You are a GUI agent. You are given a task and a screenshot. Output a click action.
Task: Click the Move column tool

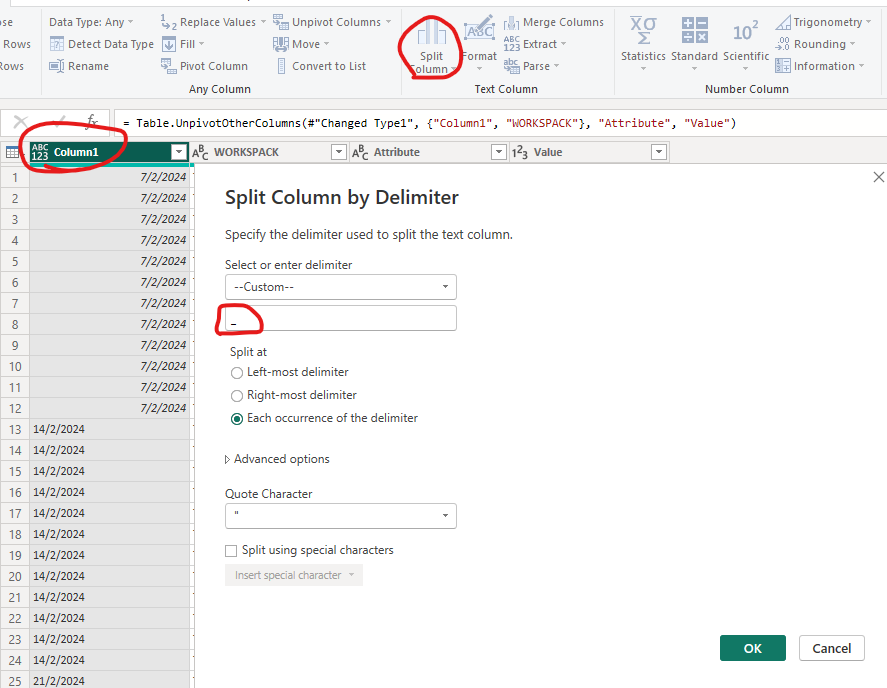click(x=301, y=44)
